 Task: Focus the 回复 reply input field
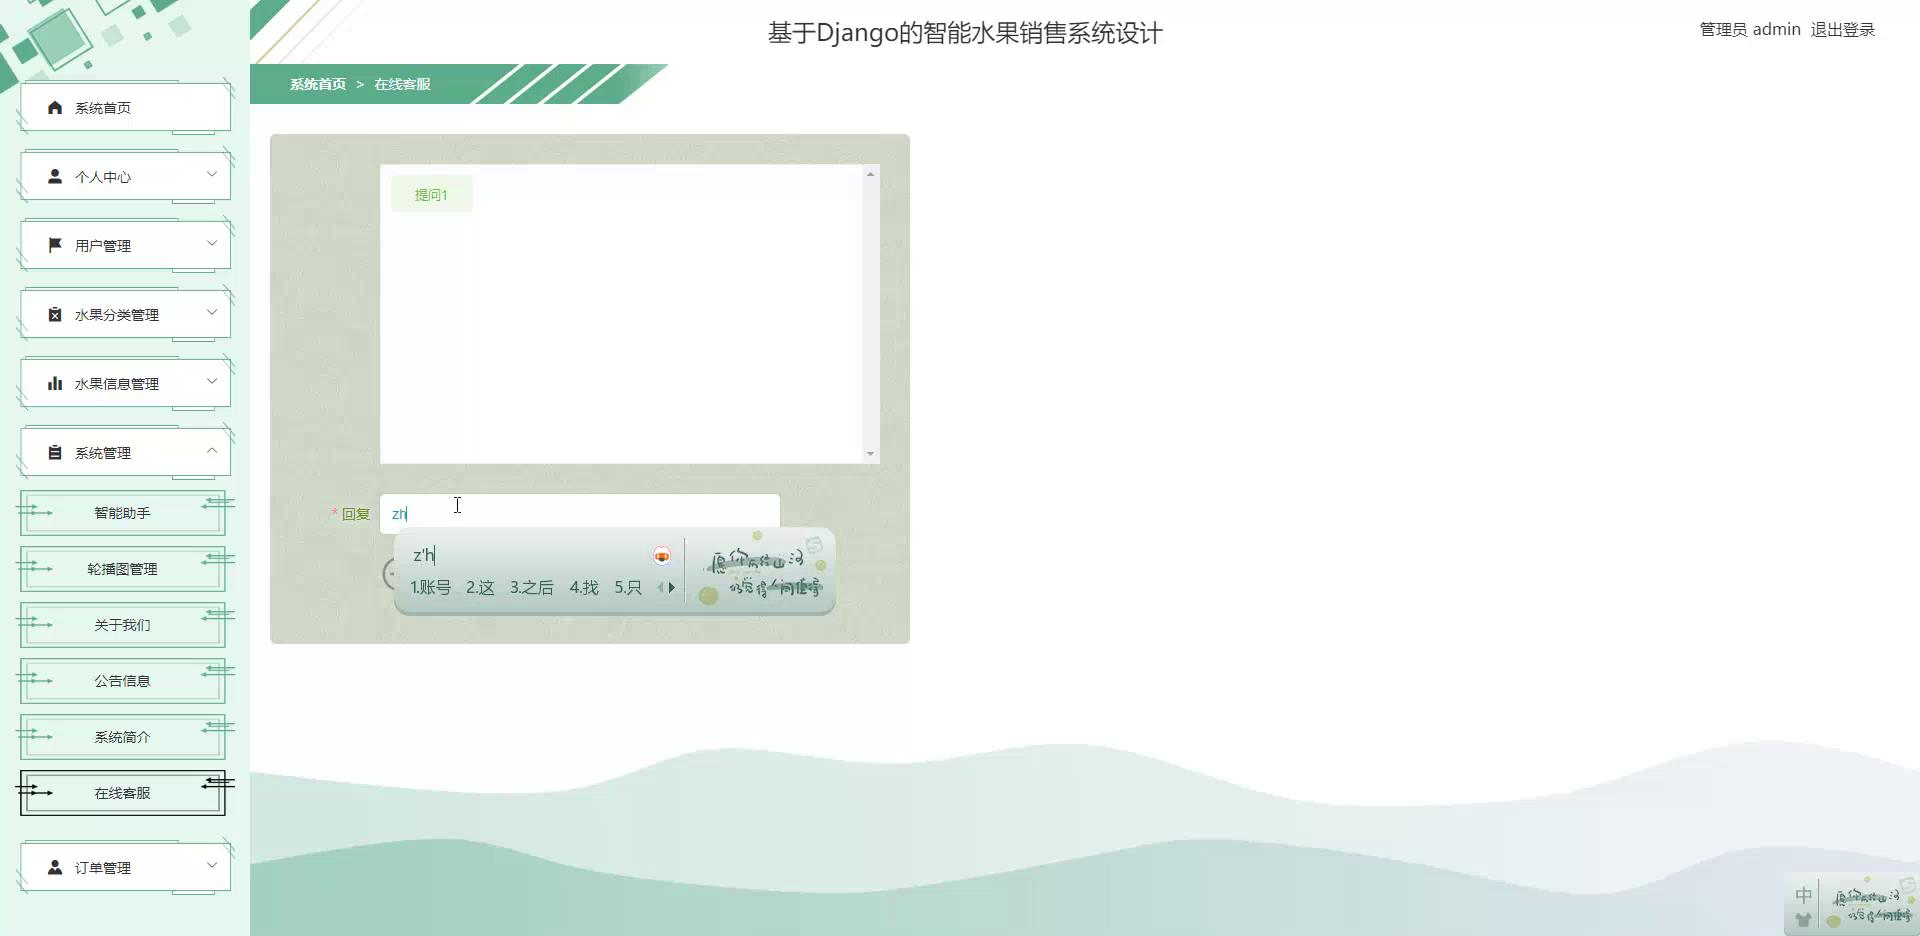(580, 513)
